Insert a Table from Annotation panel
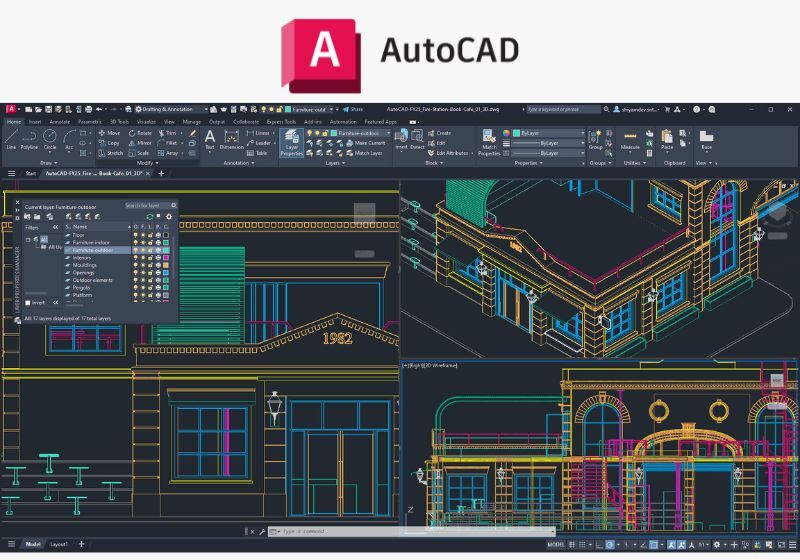 [257, 153]
